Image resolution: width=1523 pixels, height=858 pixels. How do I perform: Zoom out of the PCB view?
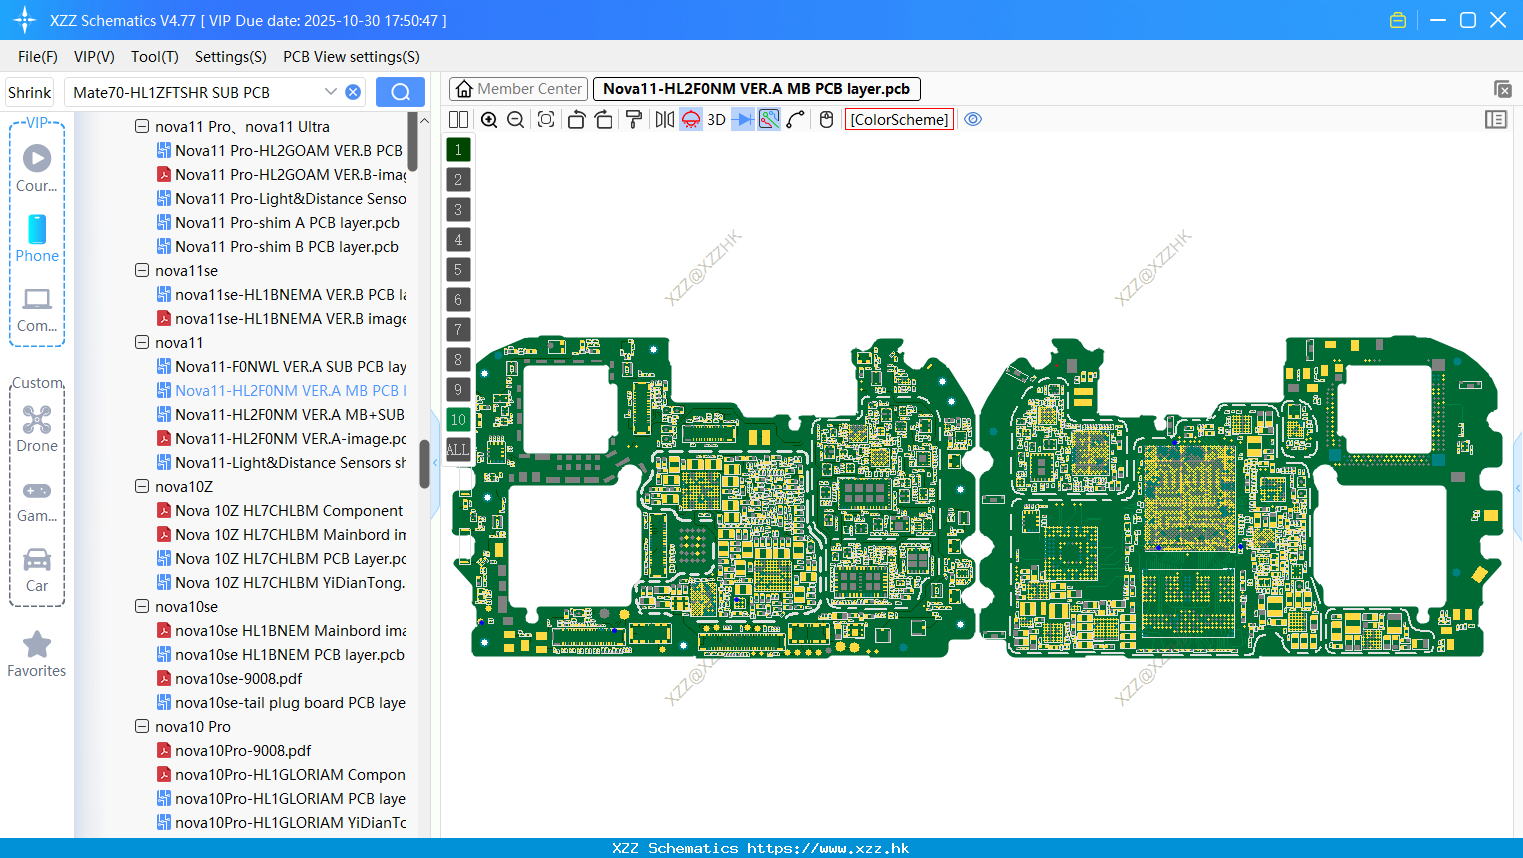pyautogui.click(x=516, y=120)
